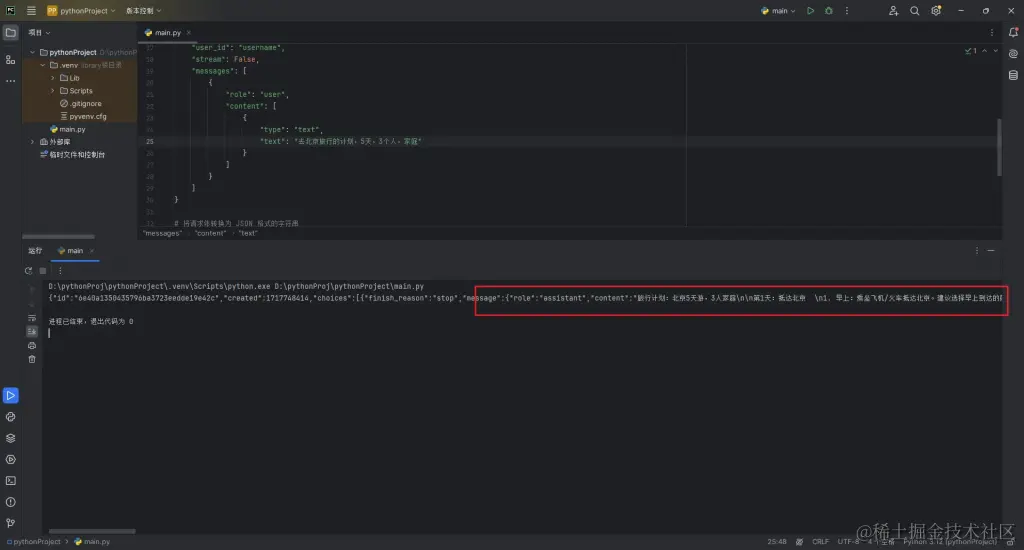Image resolution: width=1024 pixels, height=550 pixels.
Task: Start debugging with the bug icon
Action: [828, 10]
